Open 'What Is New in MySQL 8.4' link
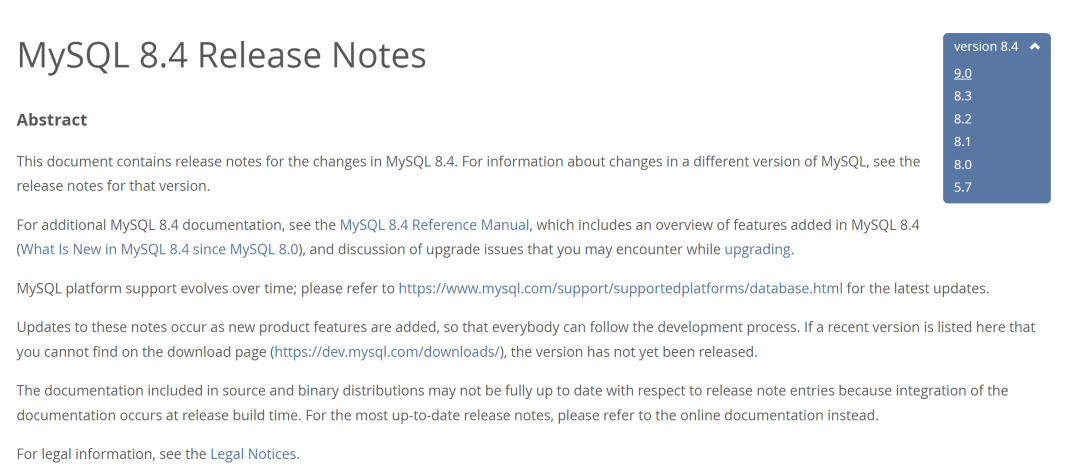 (159, 249)
